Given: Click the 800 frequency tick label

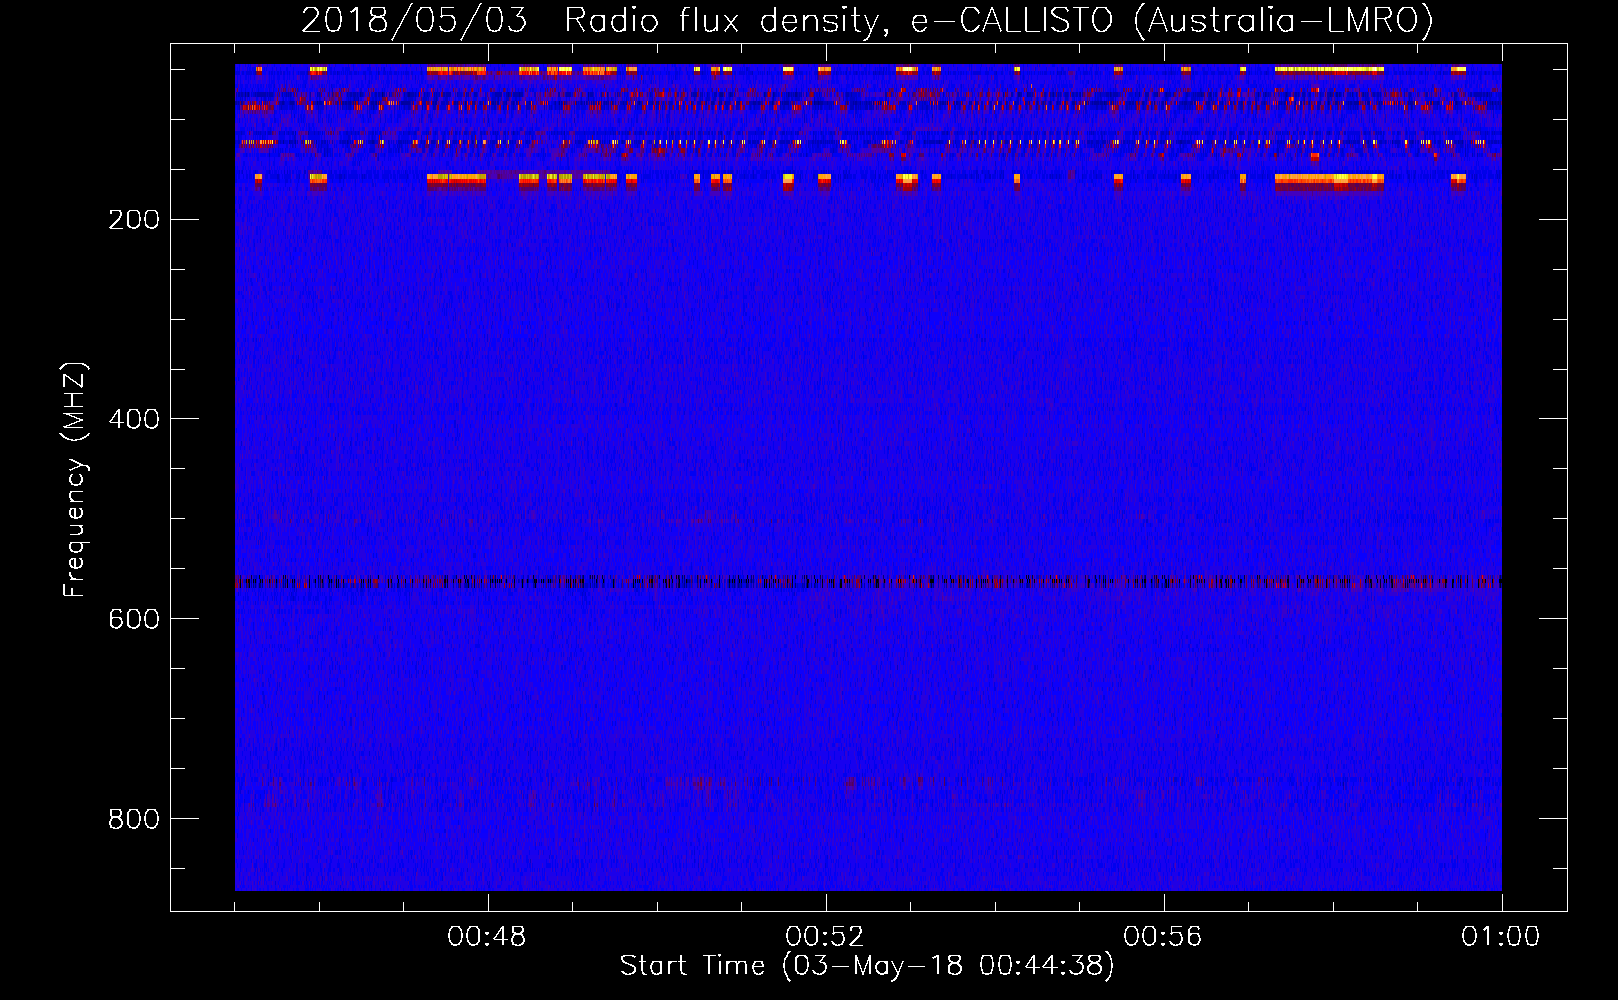Looking at the screenshot, I should pos(134,819).
